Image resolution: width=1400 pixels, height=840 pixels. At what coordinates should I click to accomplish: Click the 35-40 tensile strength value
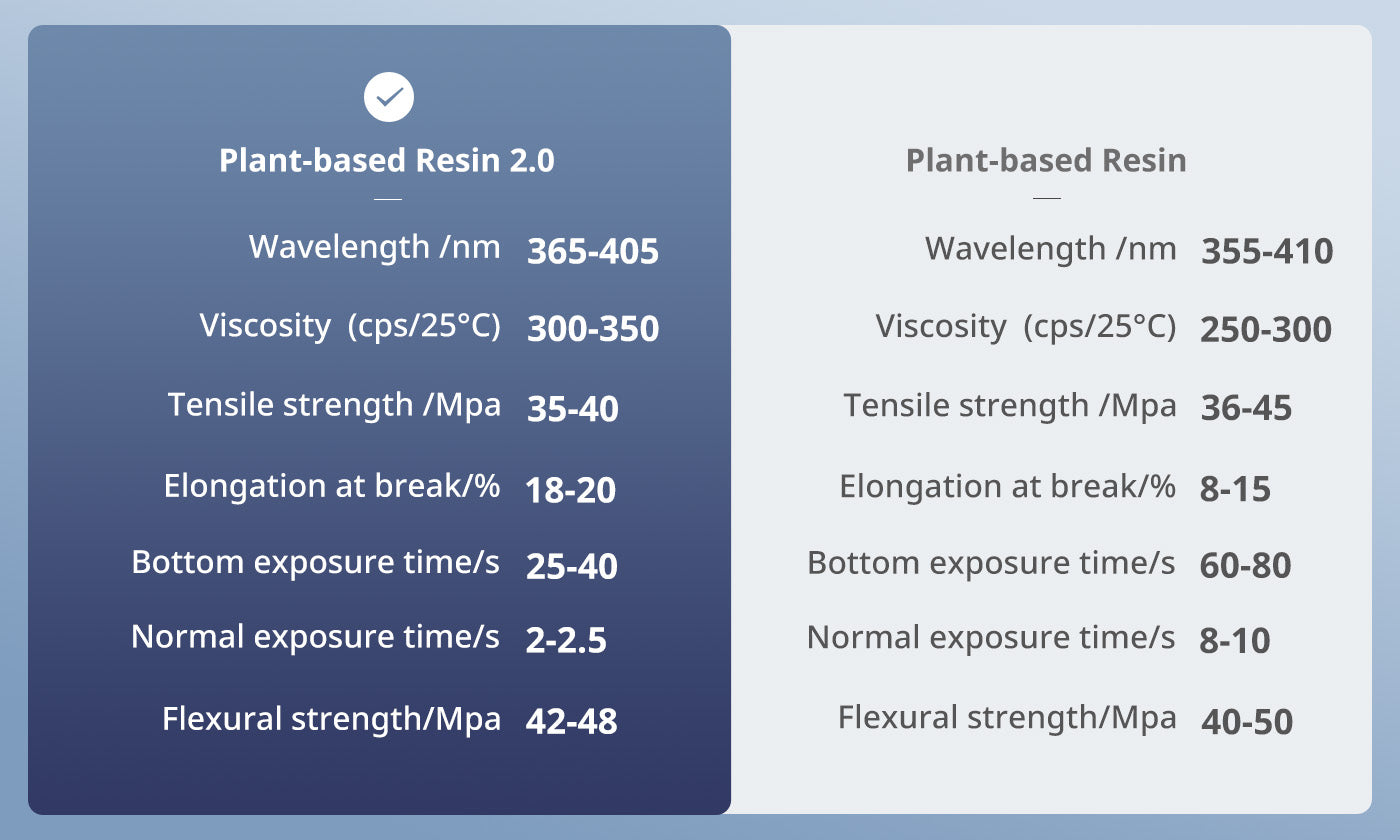[x=572, y=409]
